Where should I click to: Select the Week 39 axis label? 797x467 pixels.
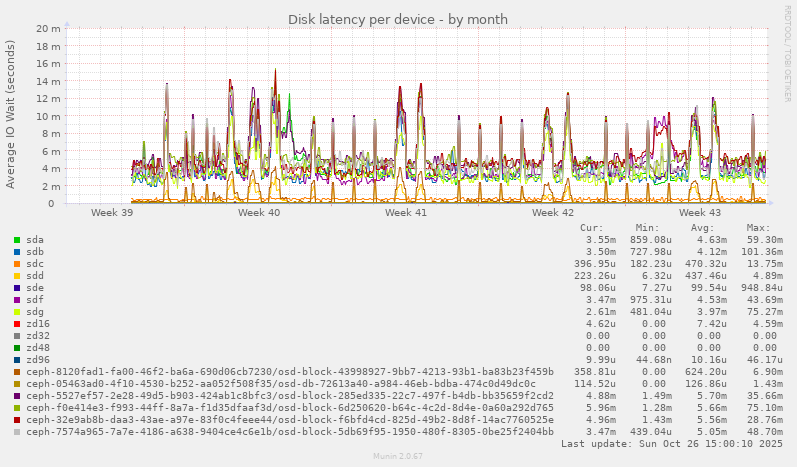click(x=112, y=213)
